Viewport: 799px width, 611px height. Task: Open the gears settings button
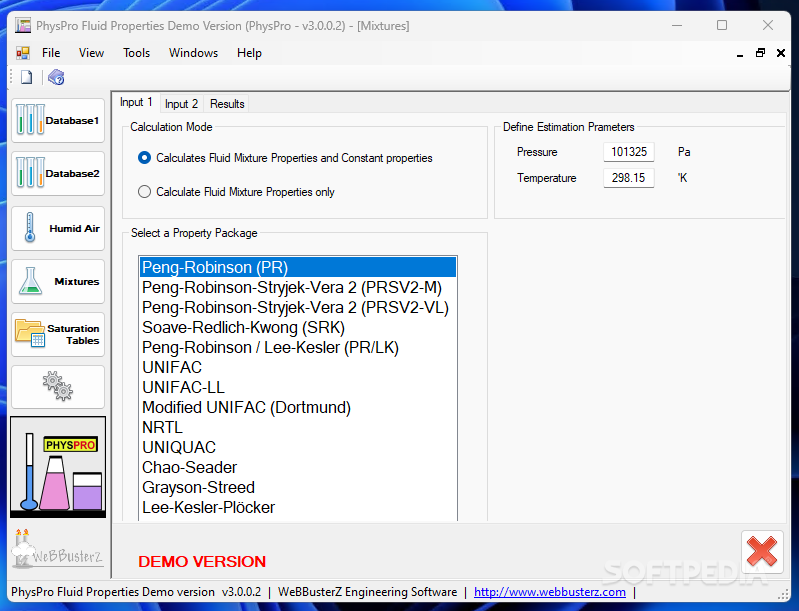point(58,387)
